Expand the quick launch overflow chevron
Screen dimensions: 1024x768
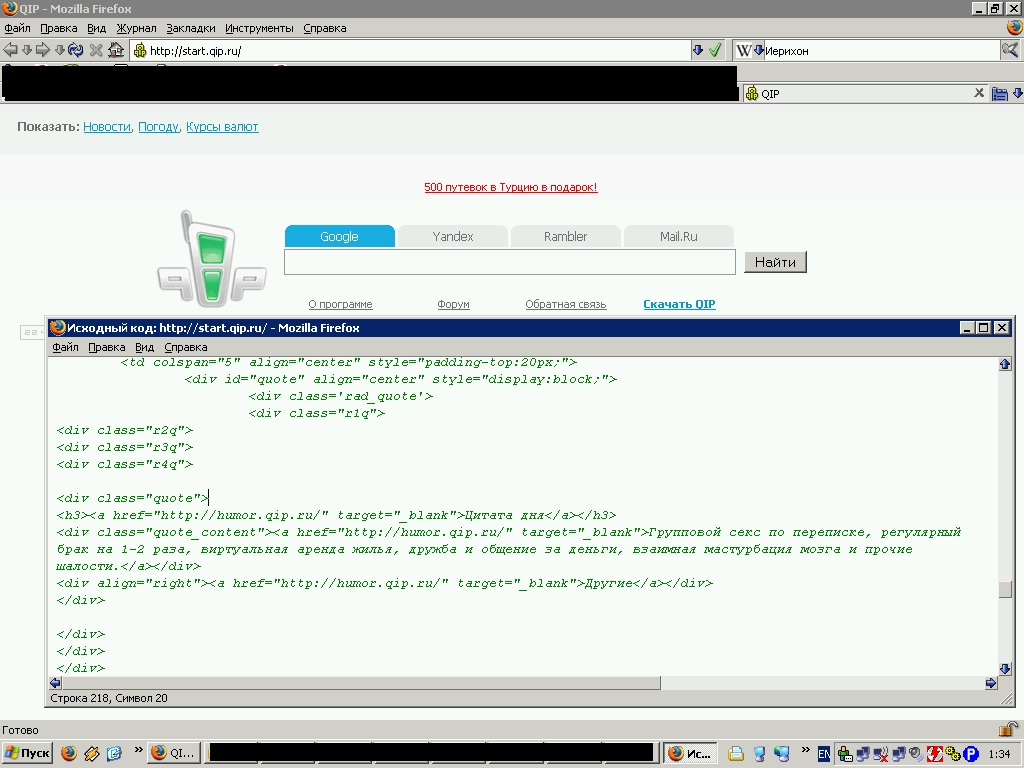(x=138, y=750)
